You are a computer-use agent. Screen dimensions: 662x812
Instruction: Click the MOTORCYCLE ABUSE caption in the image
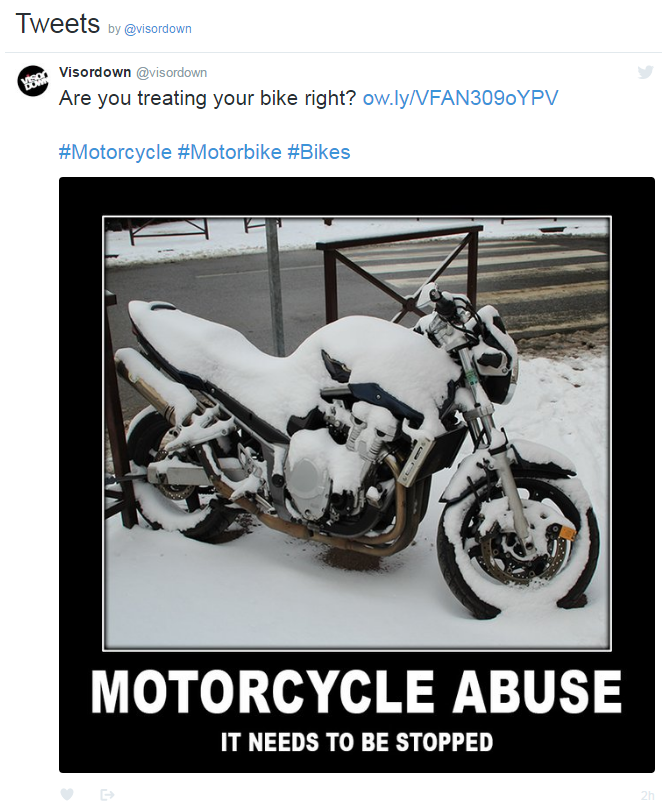click(356, 692)
